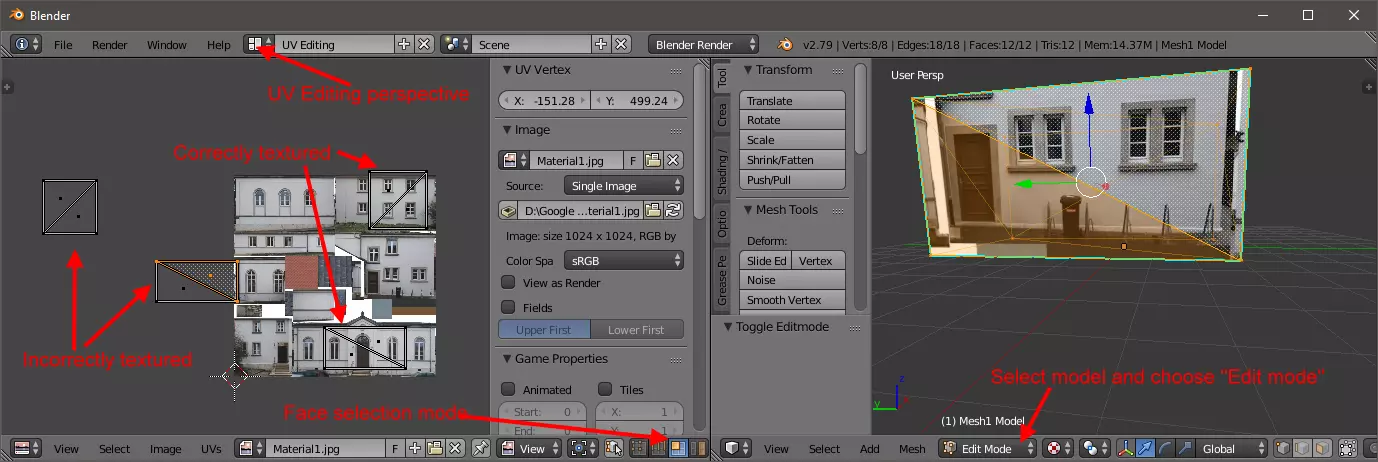Open file browser for Material1.jpg in Image panel
This screenshot has width=1378, height=462.
click(653, 160)
